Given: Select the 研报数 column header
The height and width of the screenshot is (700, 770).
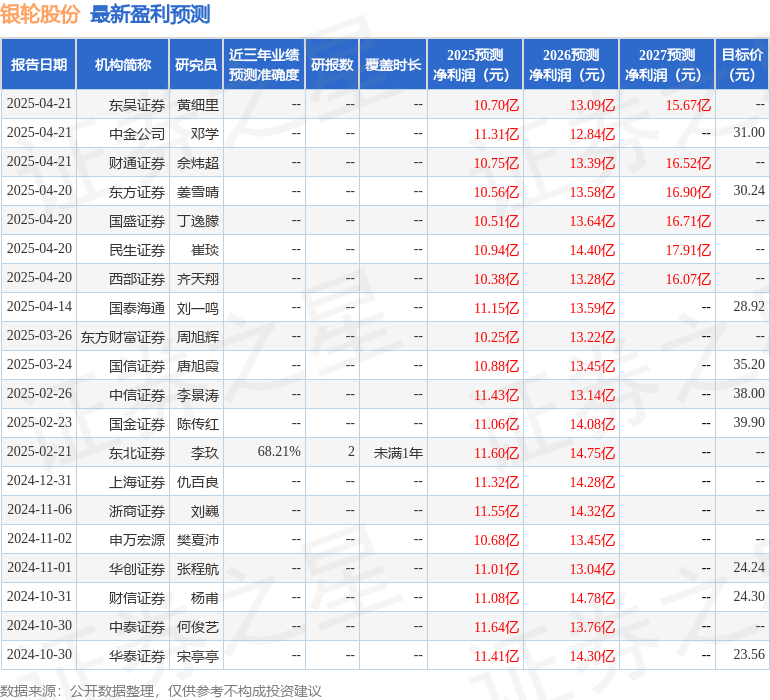Looking at the screenshot, I should tap(332, 64).
